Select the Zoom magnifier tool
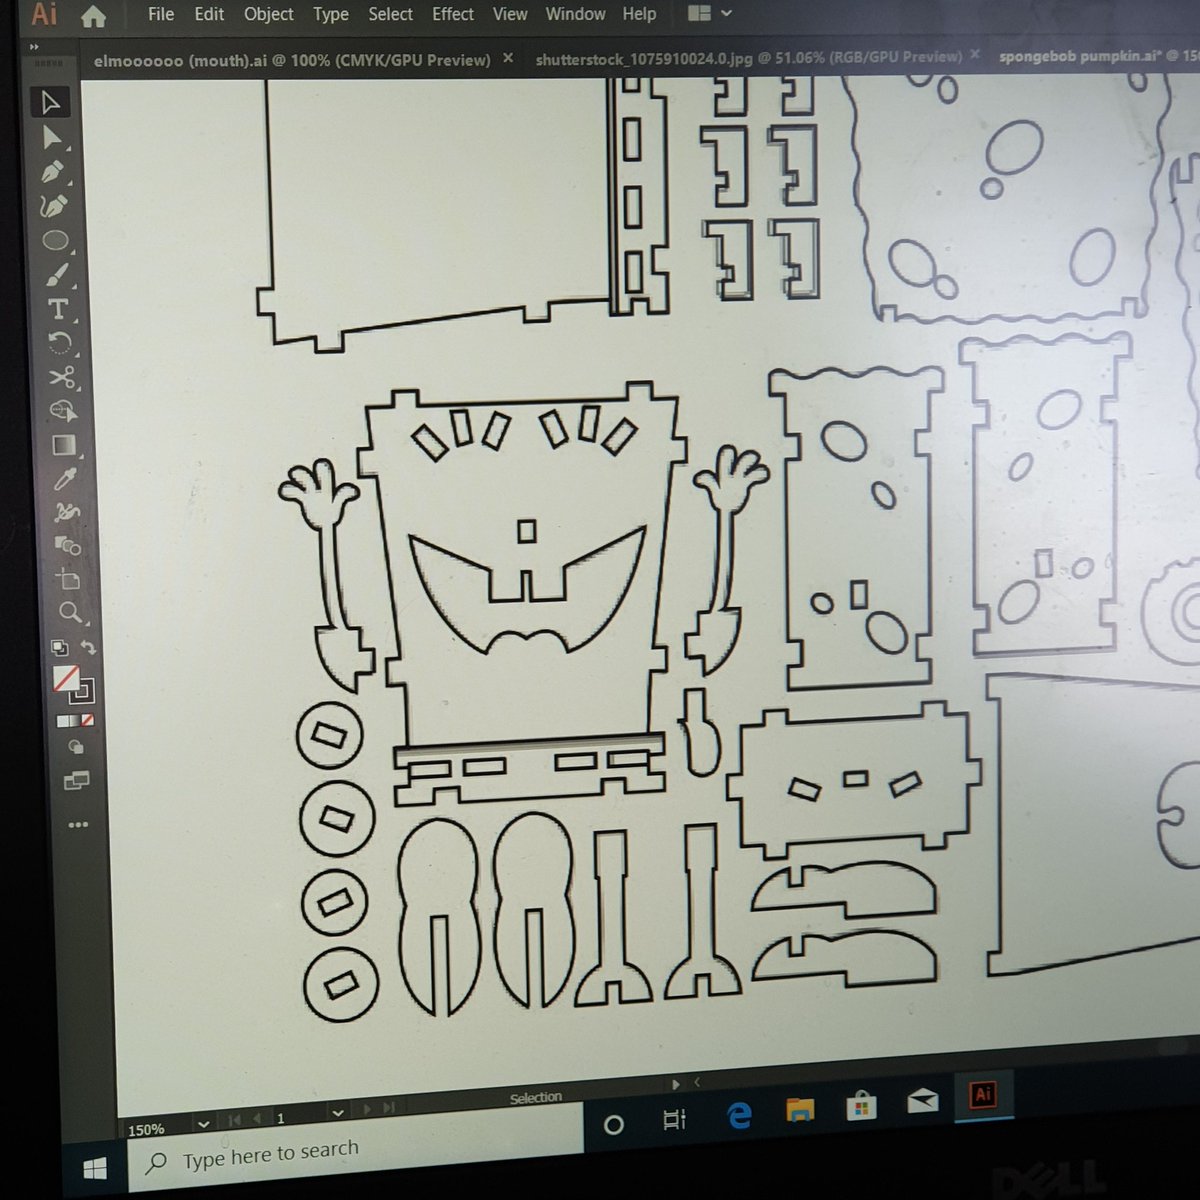Image resolution: width=1200 pixels, height=1200 pixels. tap(70, 612)
